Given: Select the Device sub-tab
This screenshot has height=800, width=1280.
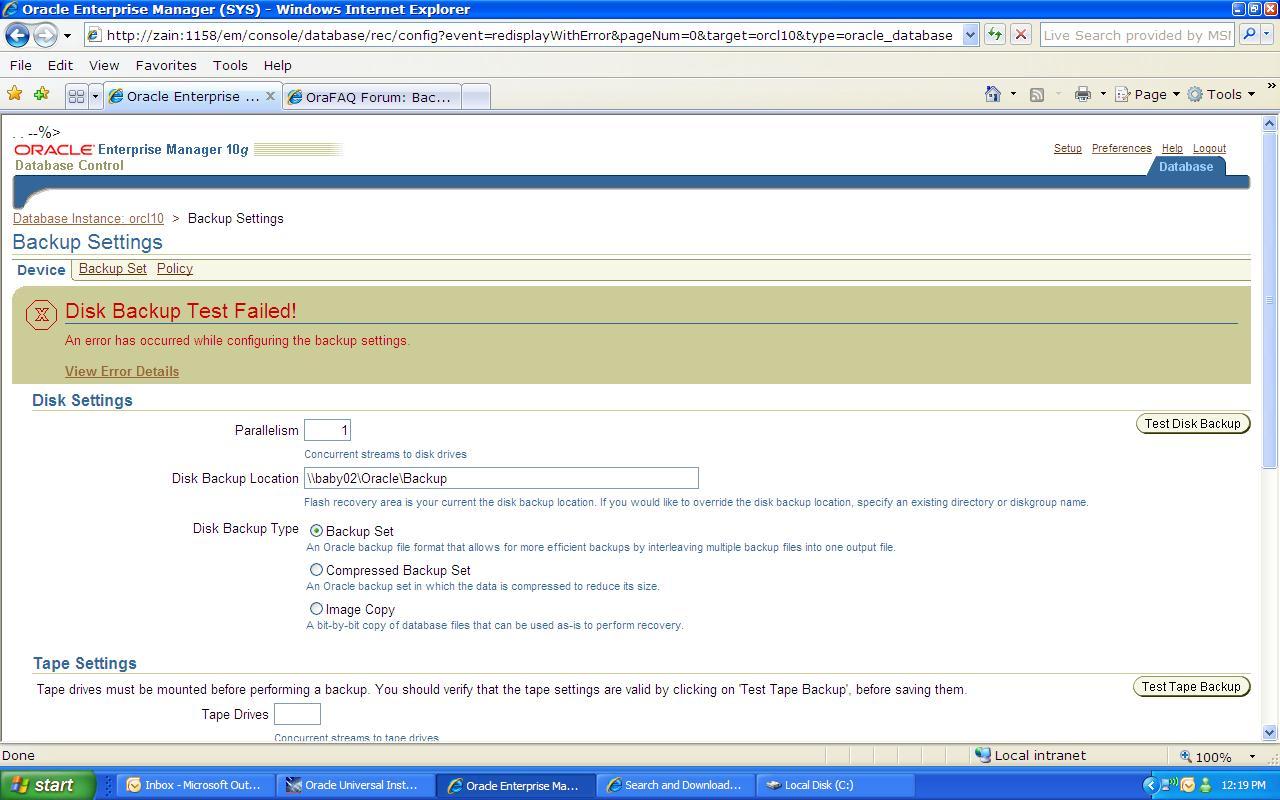Looking at the screenshot, I should [x=41, y=270].
